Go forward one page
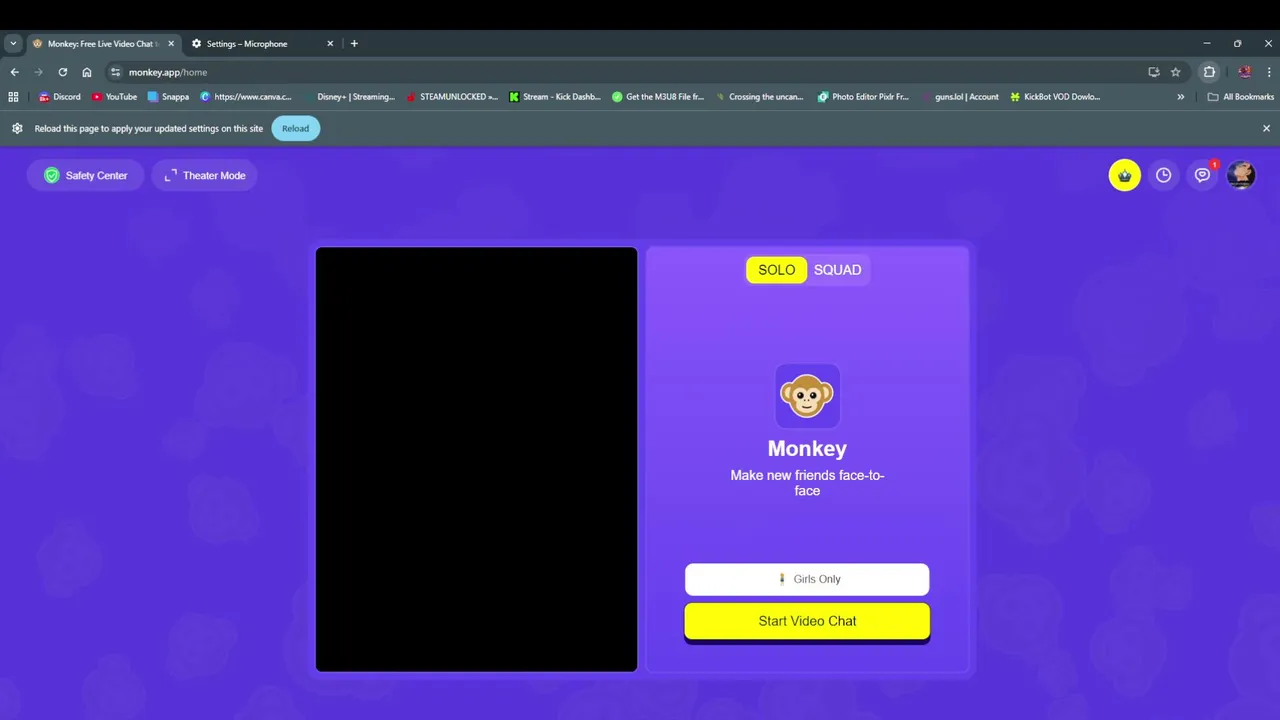 click(38, 72)
